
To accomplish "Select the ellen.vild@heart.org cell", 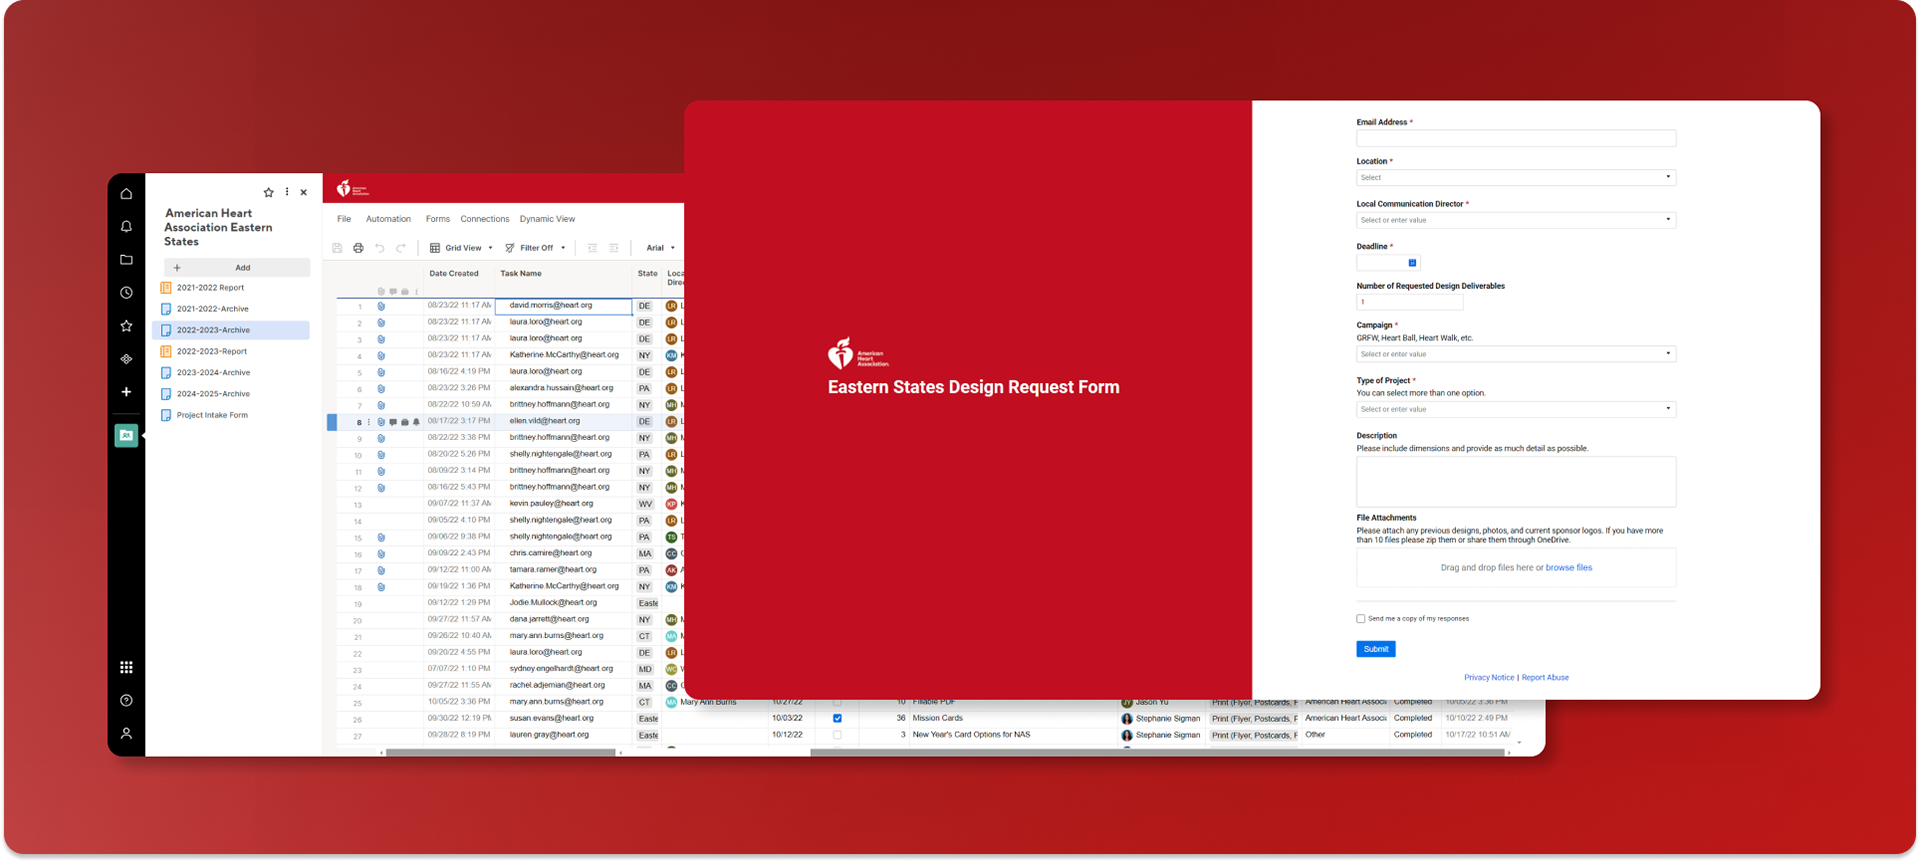I will (x=563, y=422).
